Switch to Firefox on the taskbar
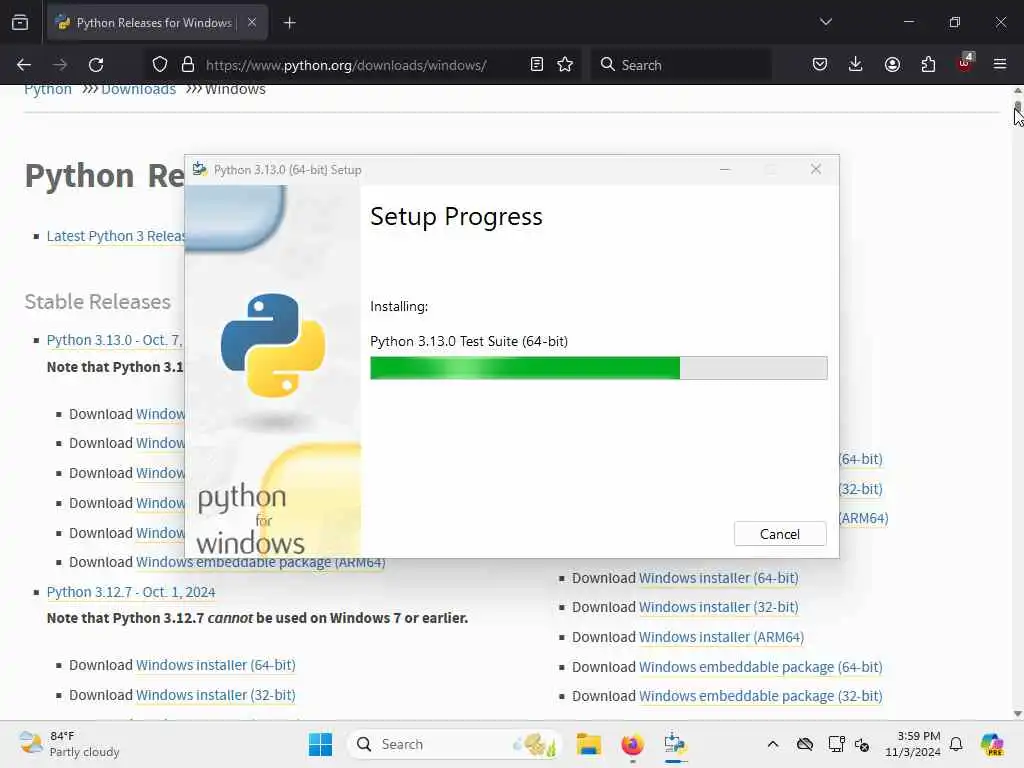This screenshot has width=1024, height=768. point(632,744)
